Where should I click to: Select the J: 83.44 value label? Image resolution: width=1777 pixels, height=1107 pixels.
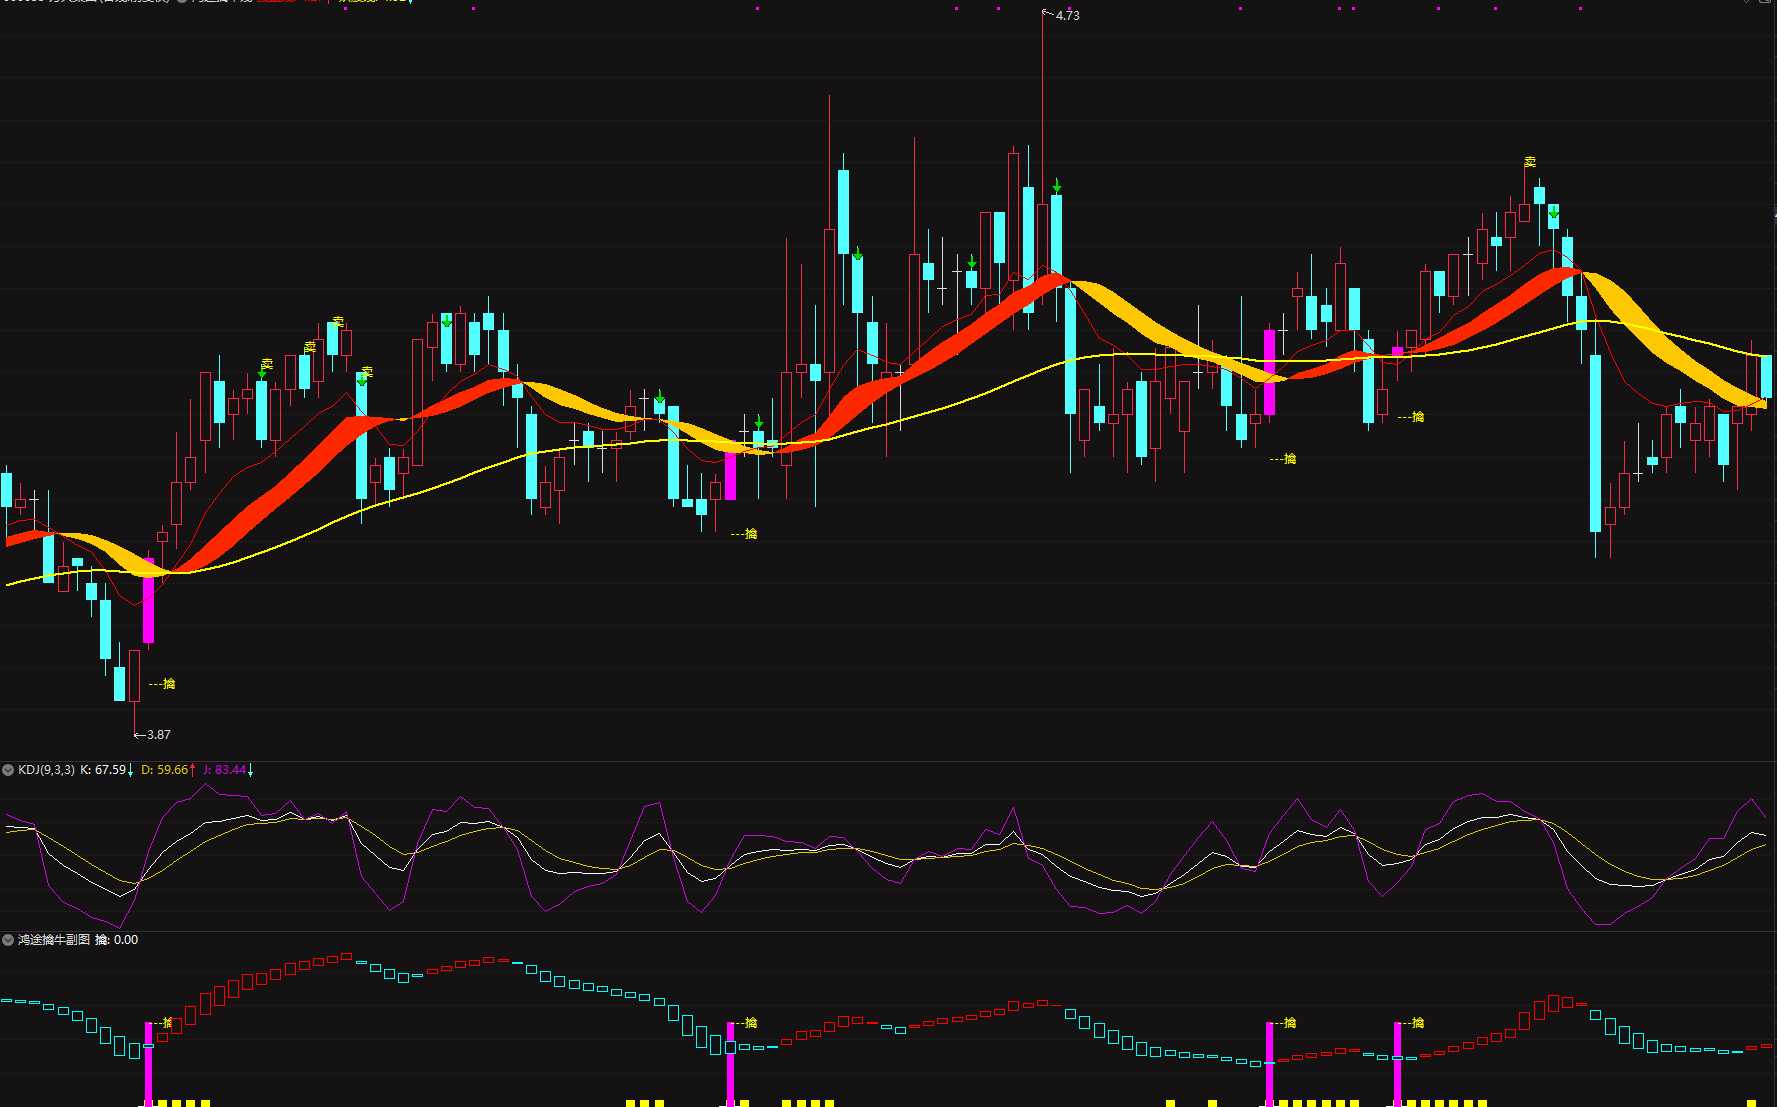224,770
